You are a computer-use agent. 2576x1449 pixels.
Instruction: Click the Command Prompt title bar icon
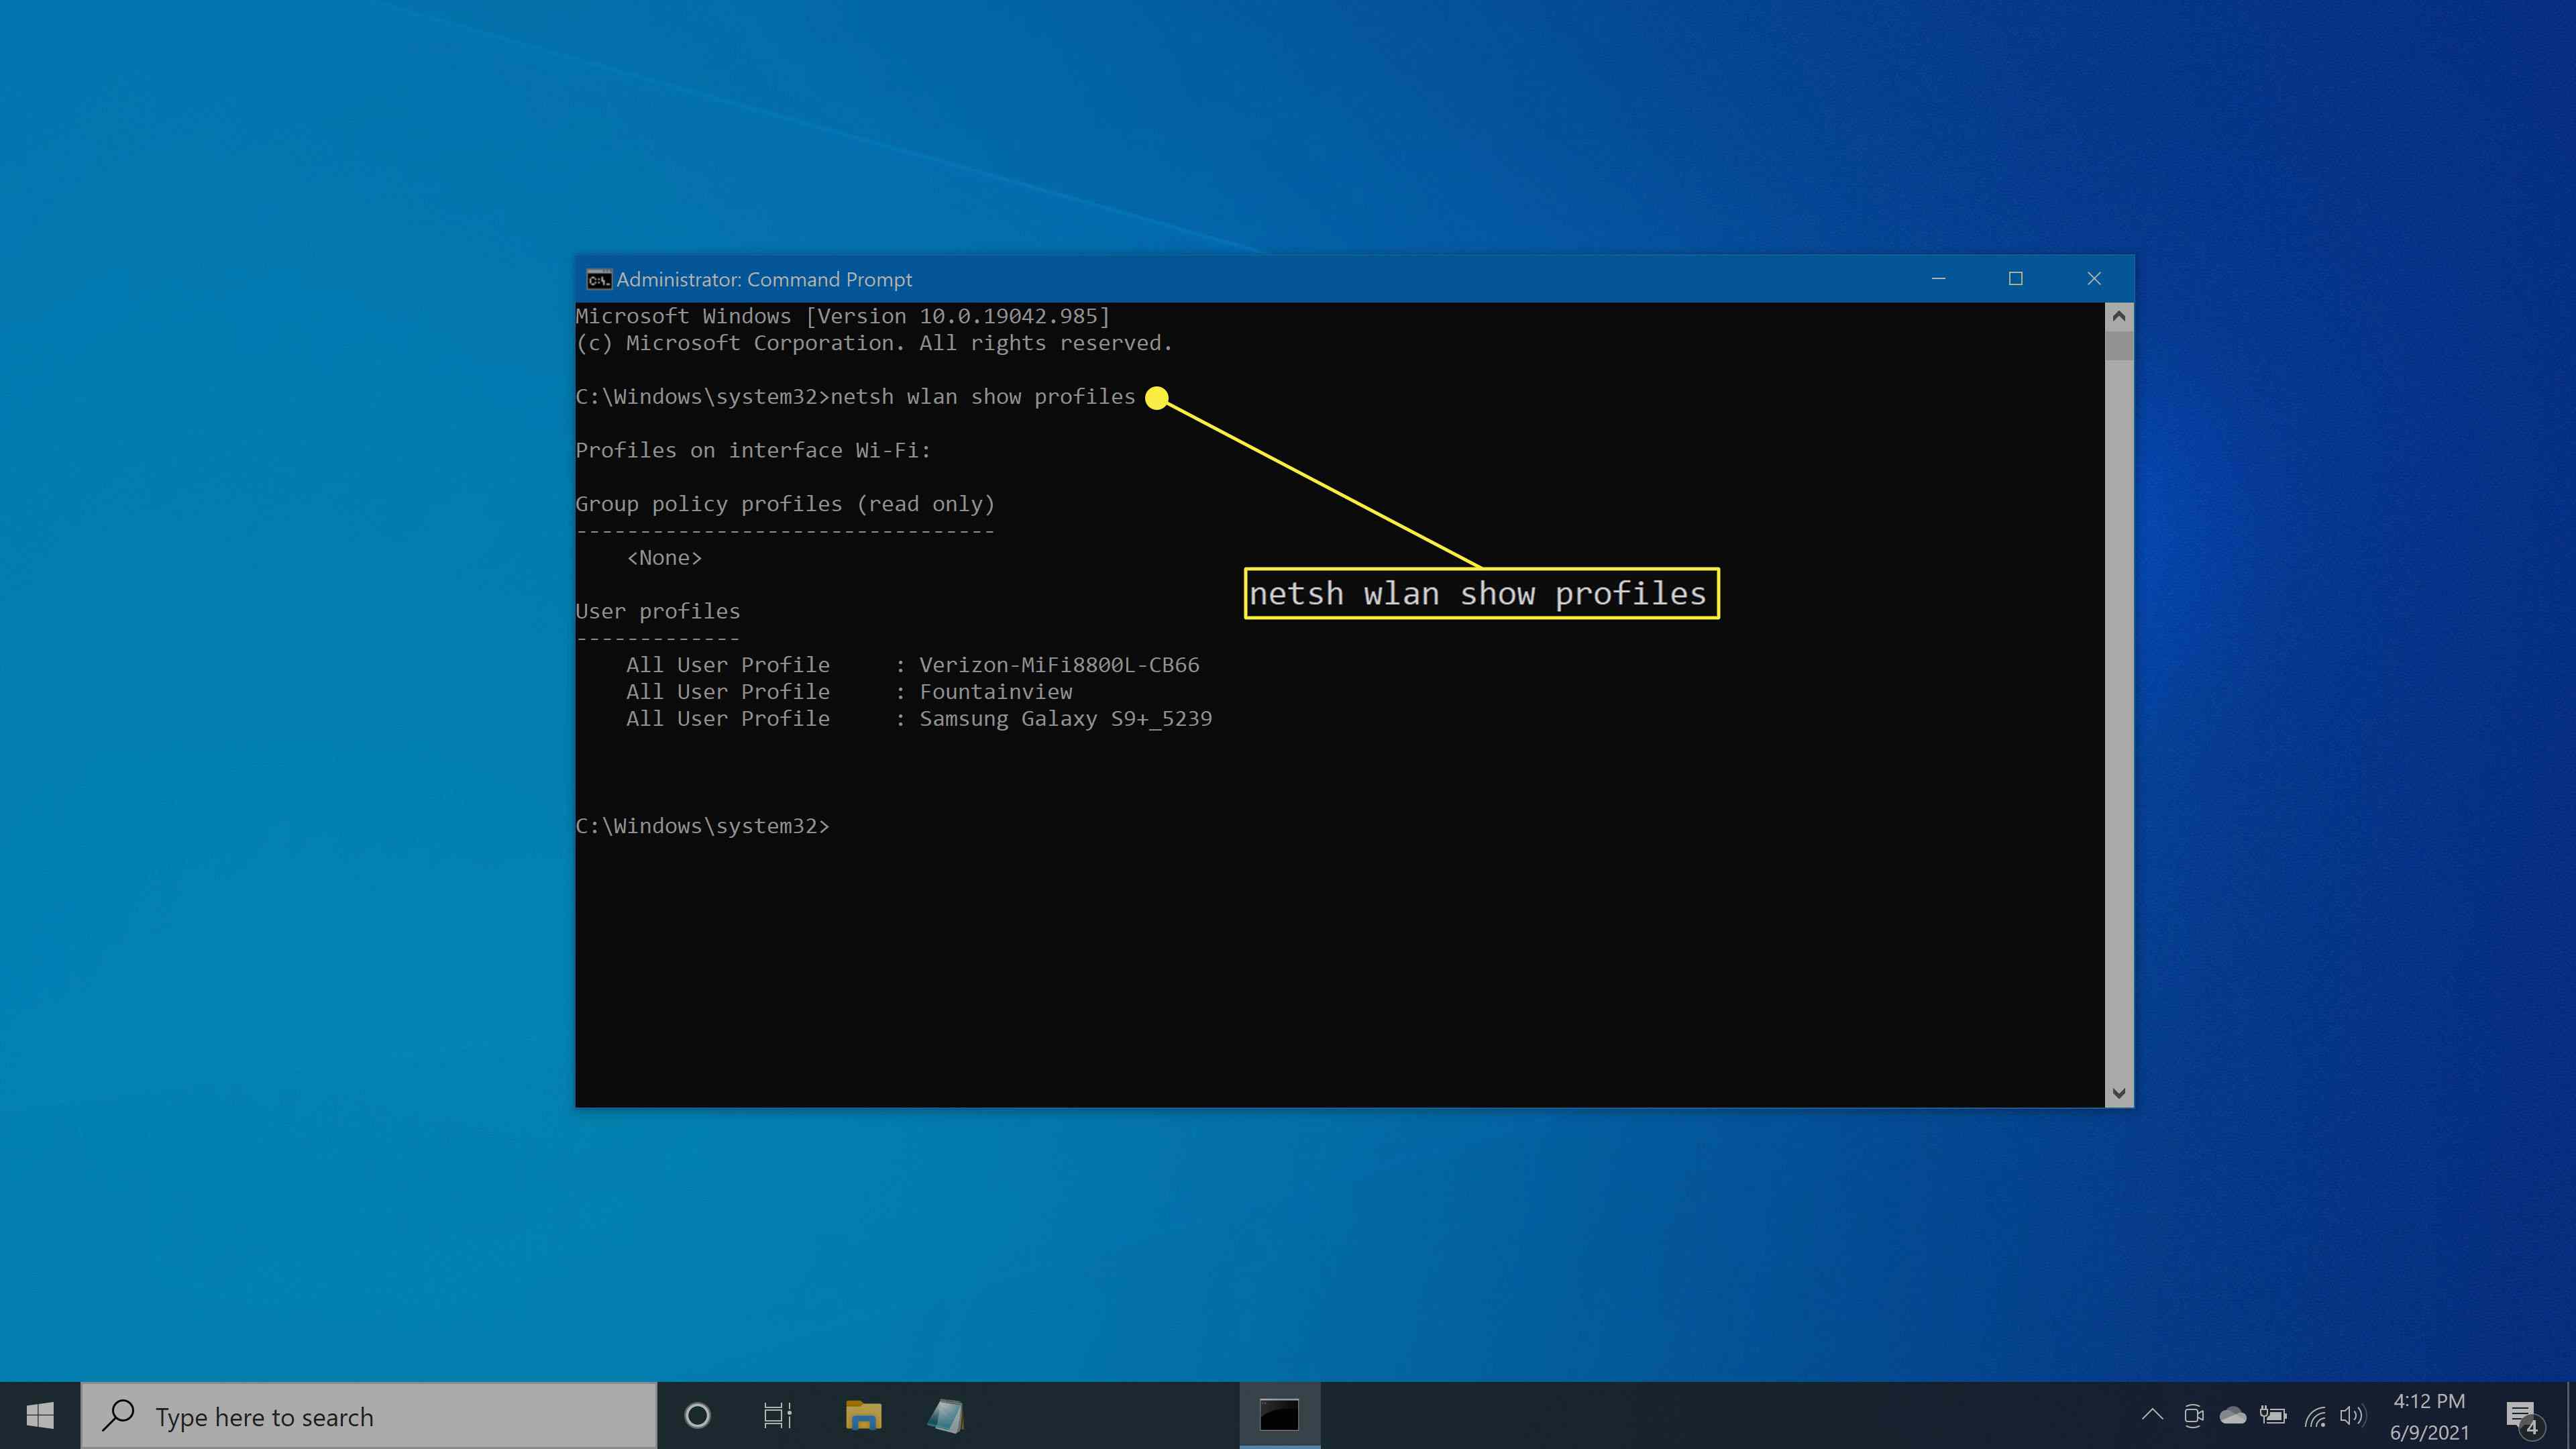click(598, 279)
